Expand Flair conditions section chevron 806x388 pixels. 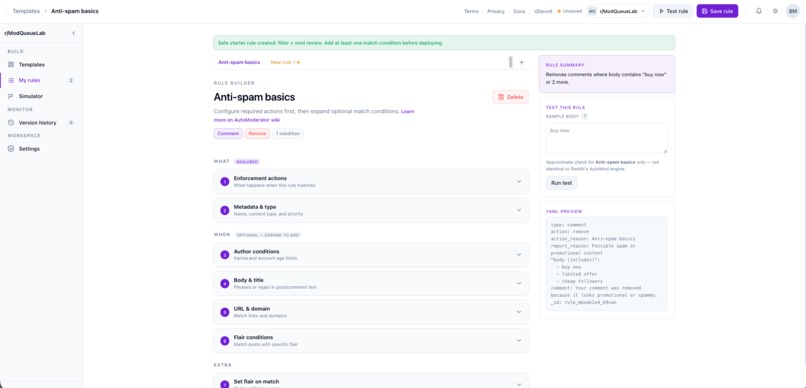[519, 341]
